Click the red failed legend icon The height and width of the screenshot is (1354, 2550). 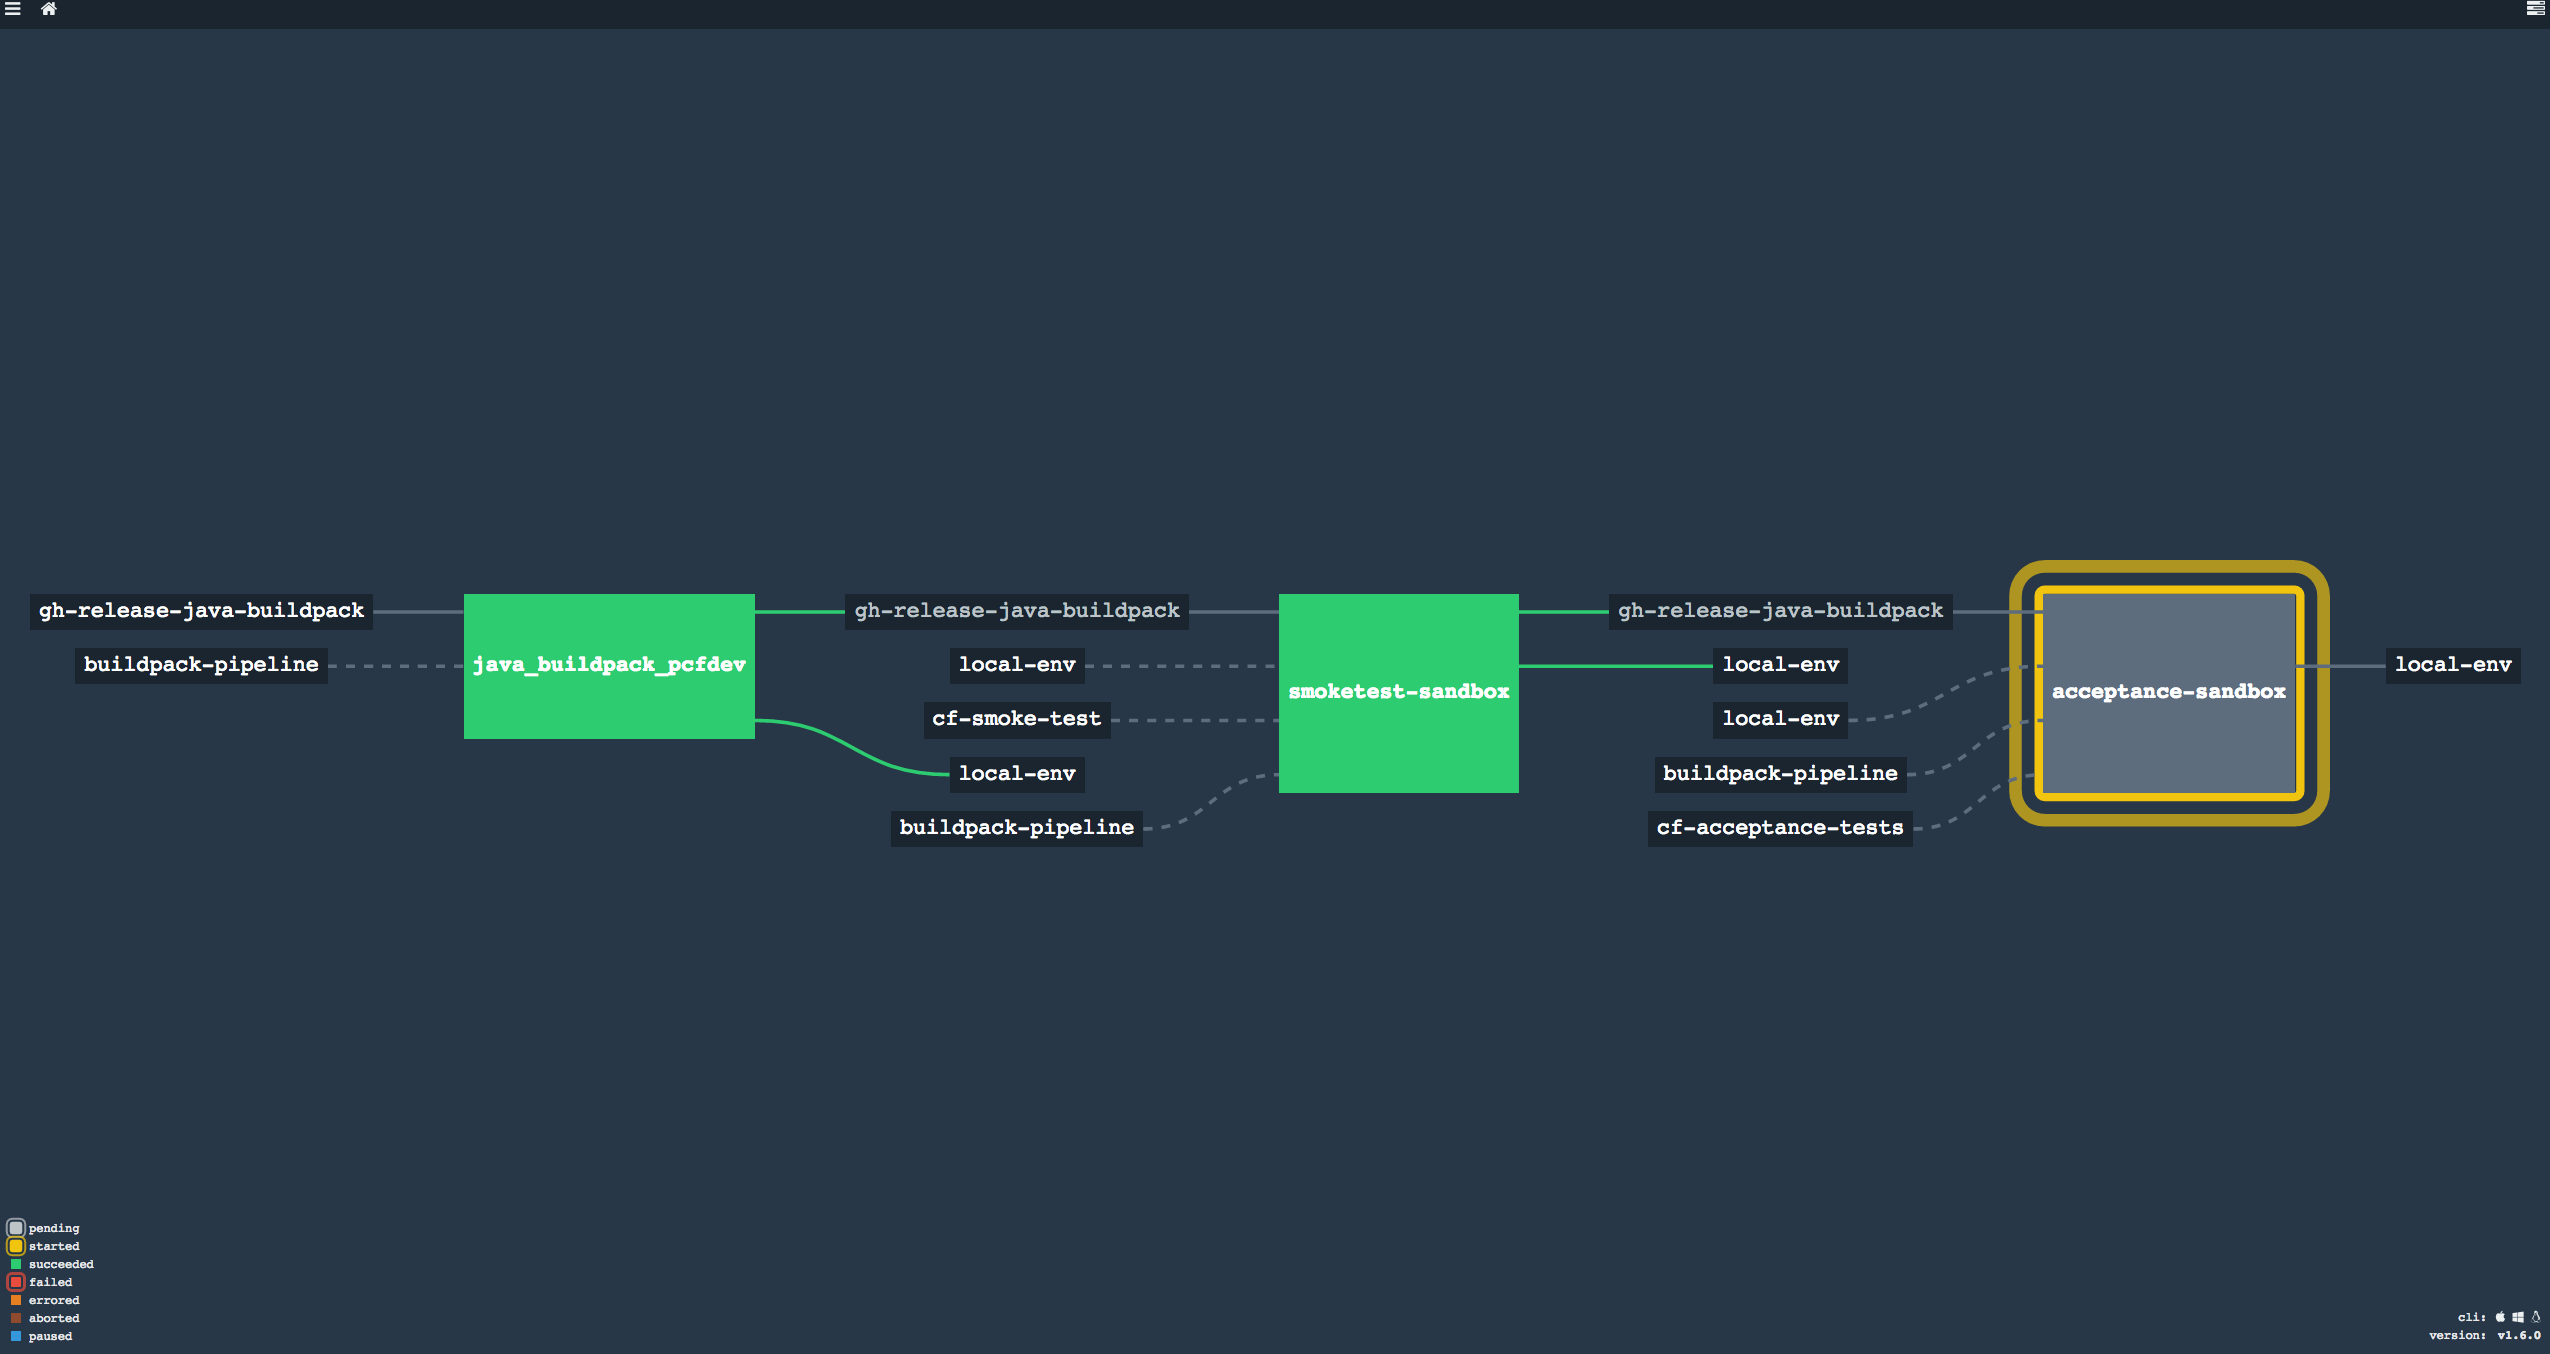tap(16, 1282)
